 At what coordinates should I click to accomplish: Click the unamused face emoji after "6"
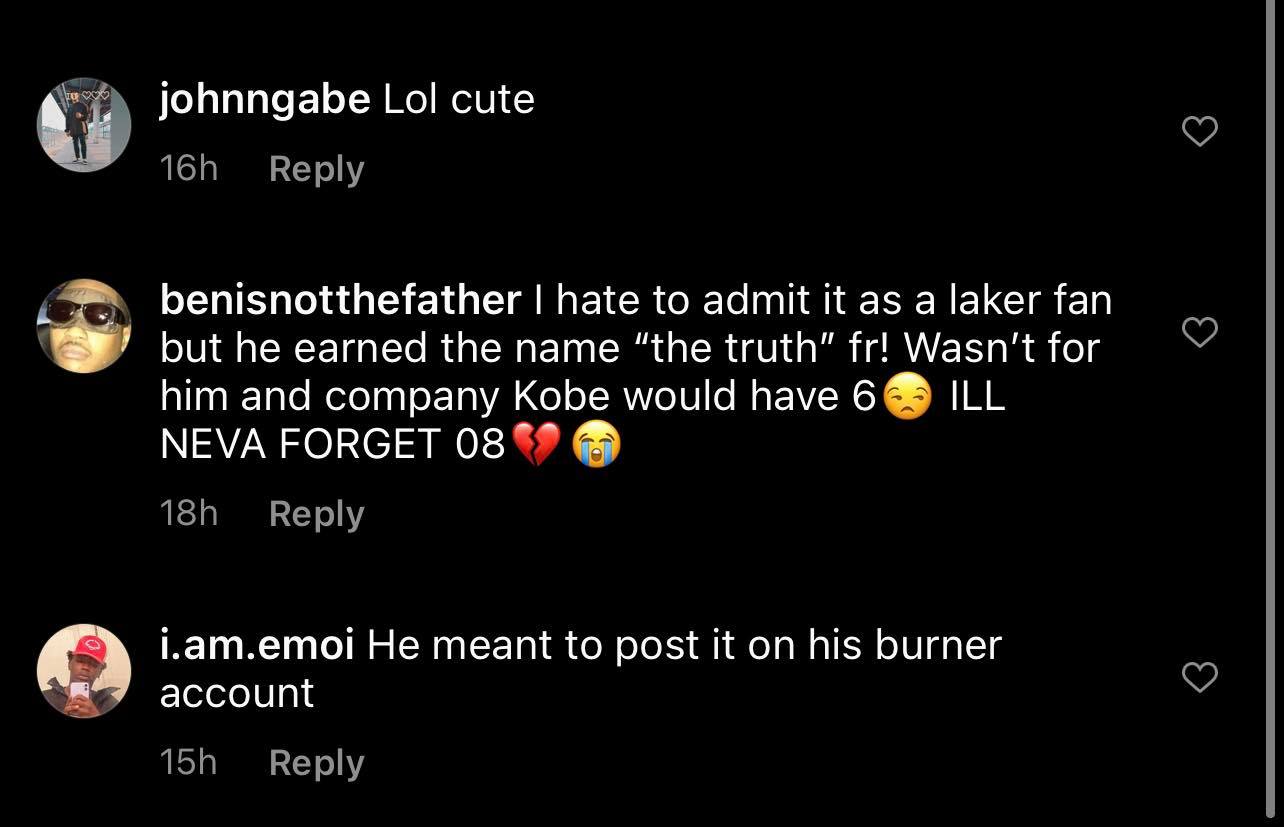(x=907, y=399)
